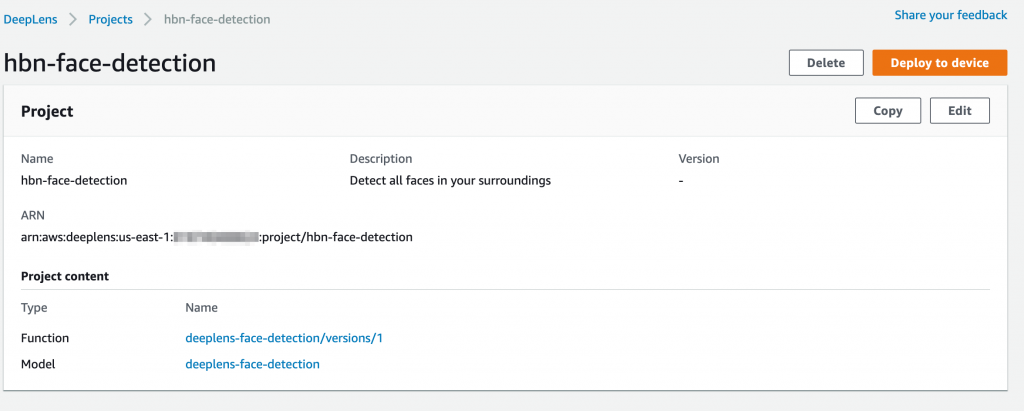This screenshot has height=411, width=1024.
Task: Click the Type column header
Action: click(34, 308)
